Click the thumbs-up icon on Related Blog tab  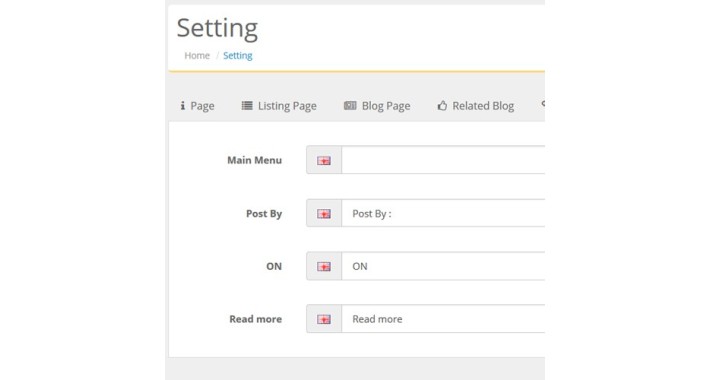442,106
